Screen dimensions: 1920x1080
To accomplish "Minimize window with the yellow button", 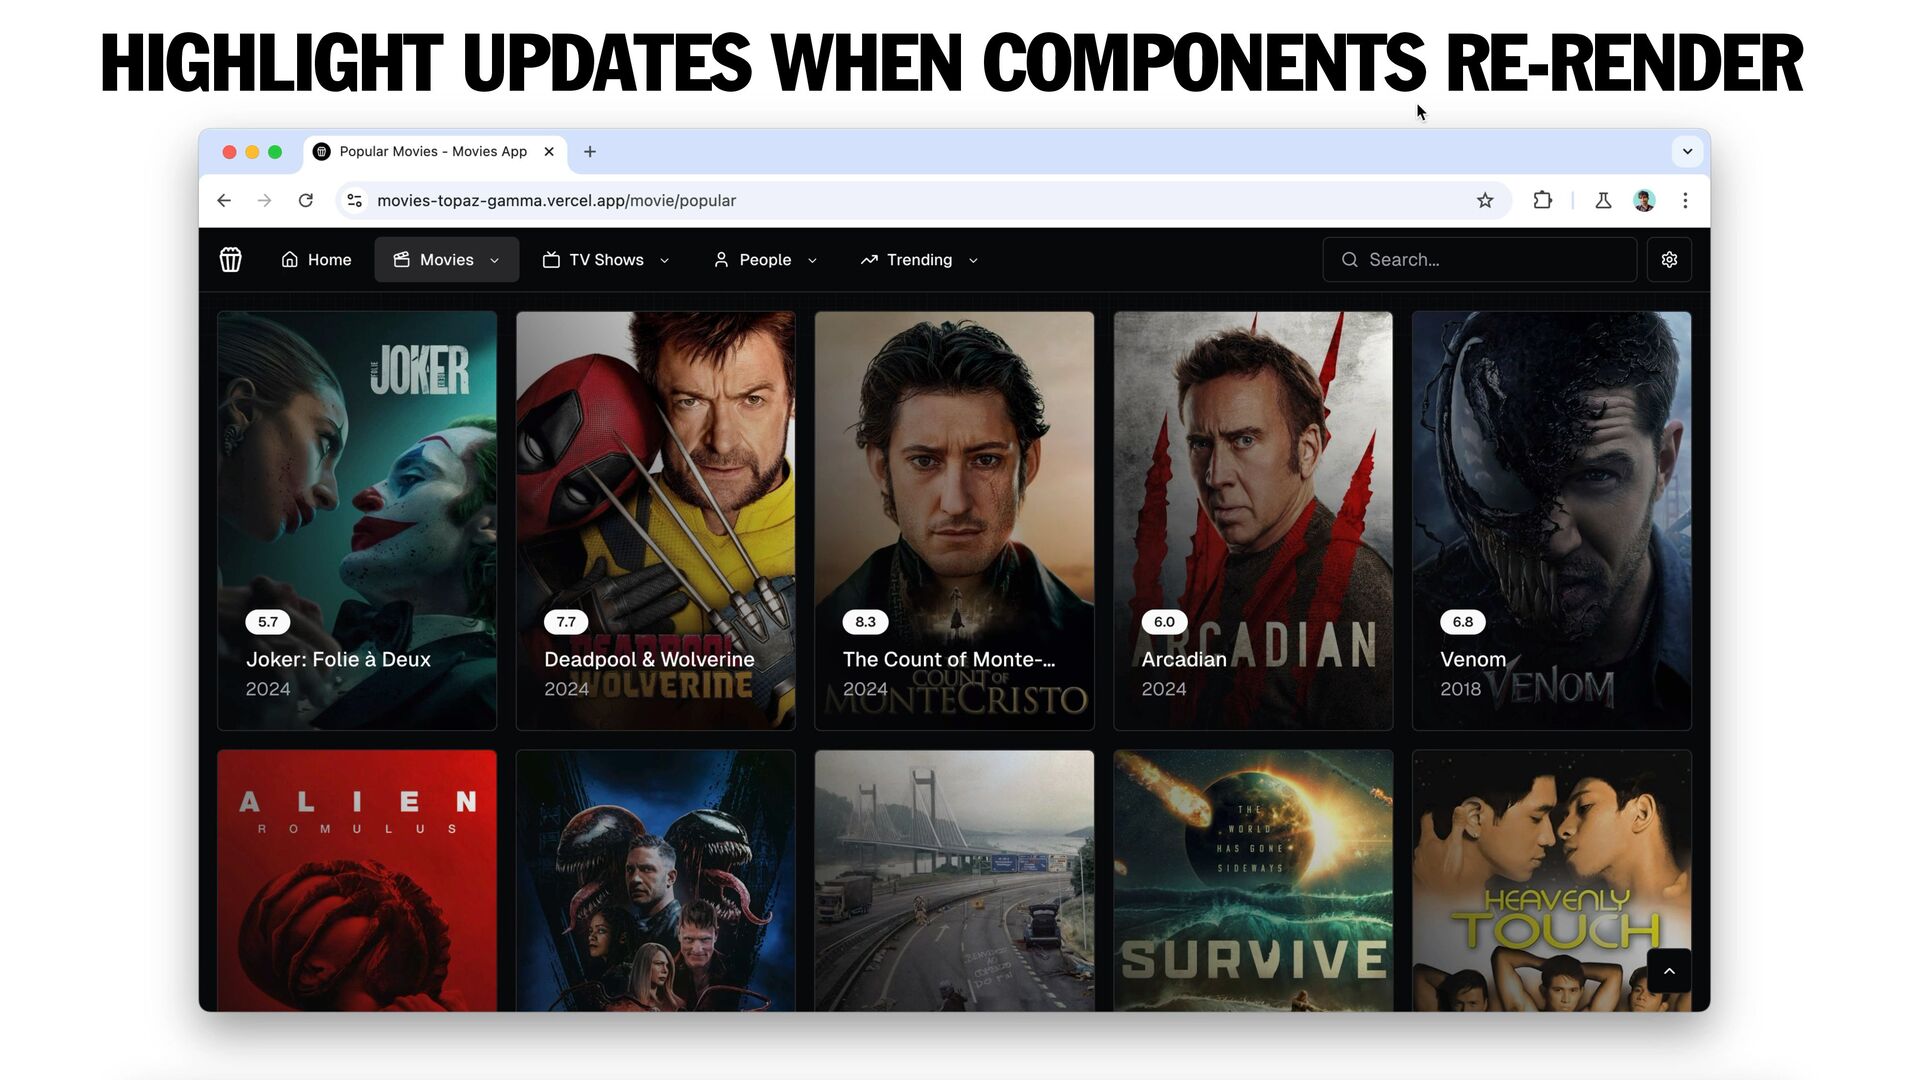I will (x=252, y=152).
